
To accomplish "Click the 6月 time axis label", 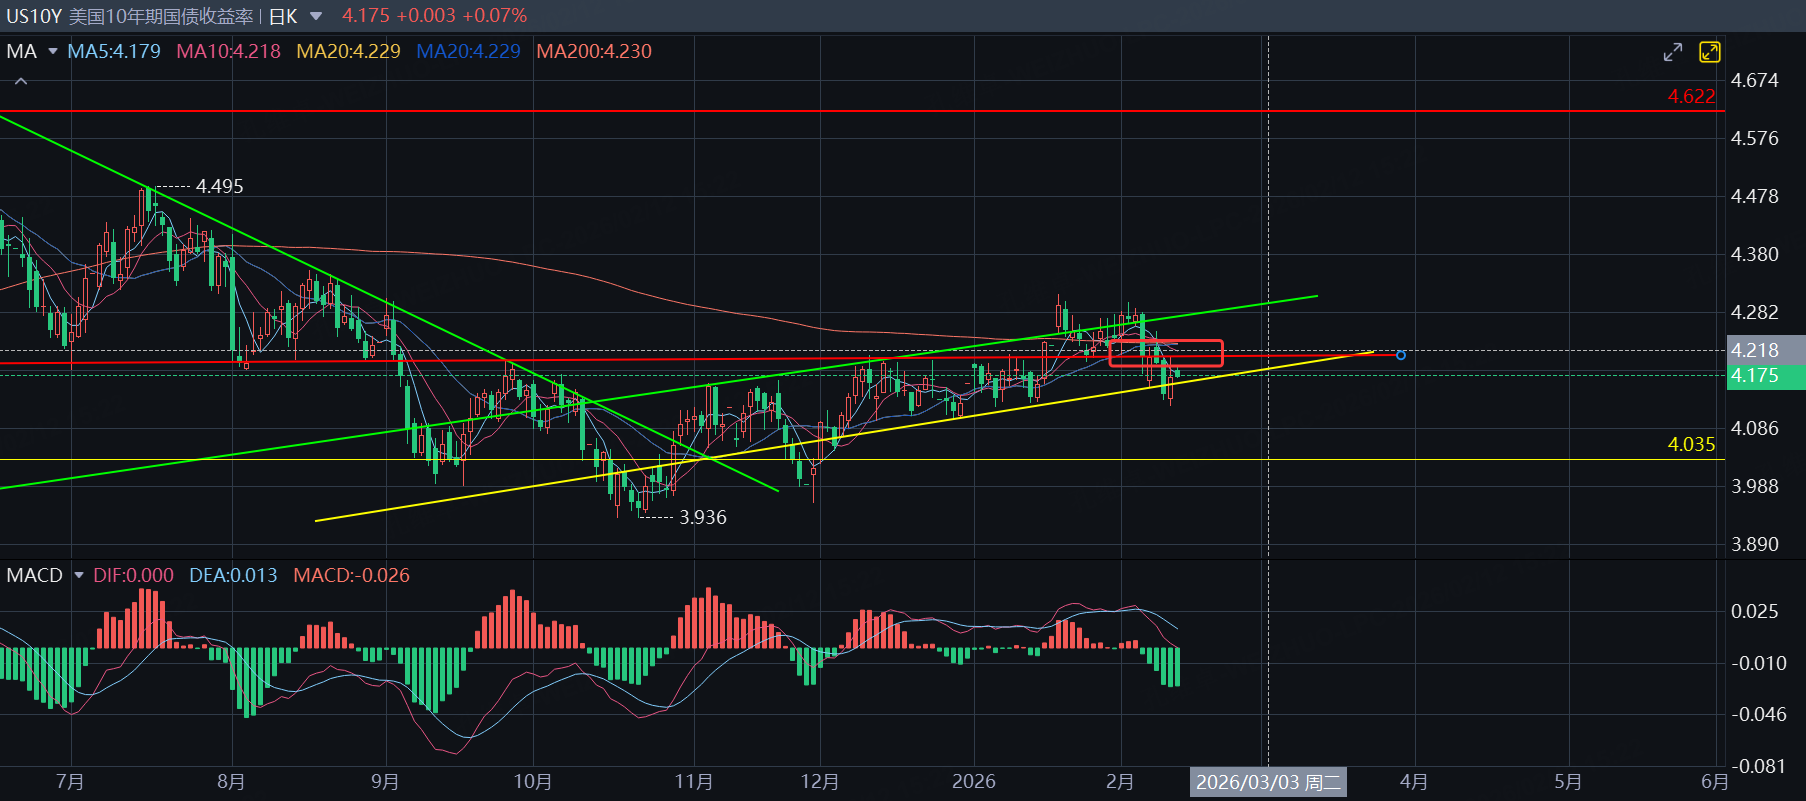I will 1715,782.
